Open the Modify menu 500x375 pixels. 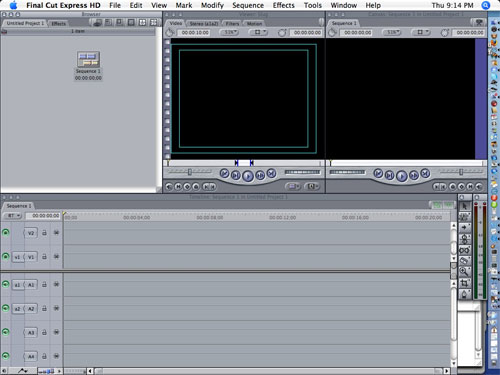[x=212, y=5]
